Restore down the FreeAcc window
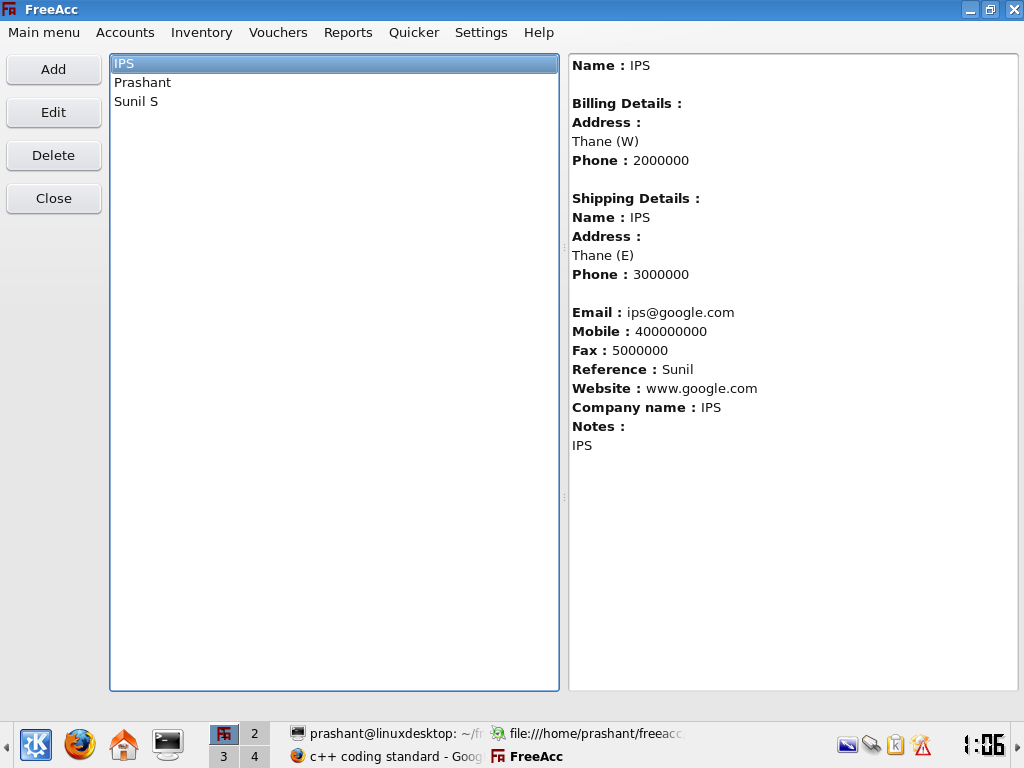1024x768 pixels. (x=991, y=10)
